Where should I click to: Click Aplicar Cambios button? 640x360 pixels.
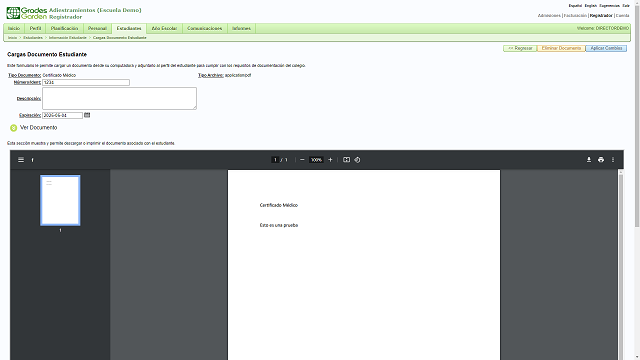point(606,48)
